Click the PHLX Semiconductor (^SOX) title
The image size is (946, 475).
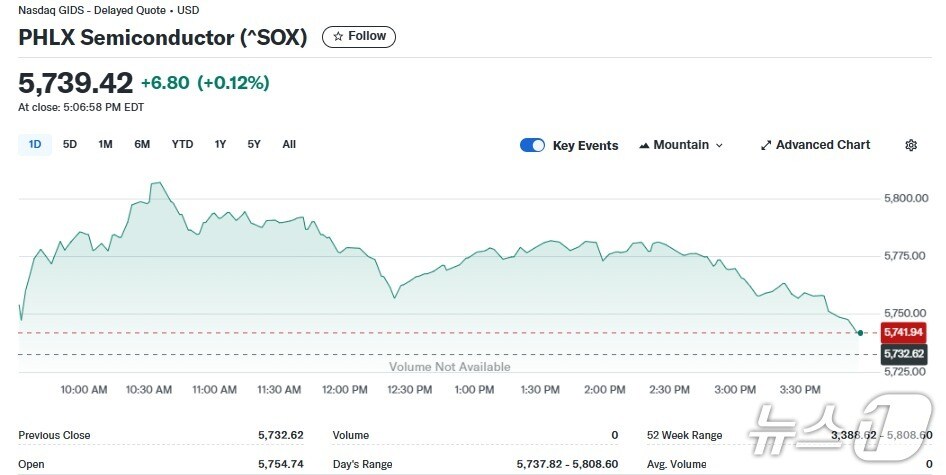(163, 38)
